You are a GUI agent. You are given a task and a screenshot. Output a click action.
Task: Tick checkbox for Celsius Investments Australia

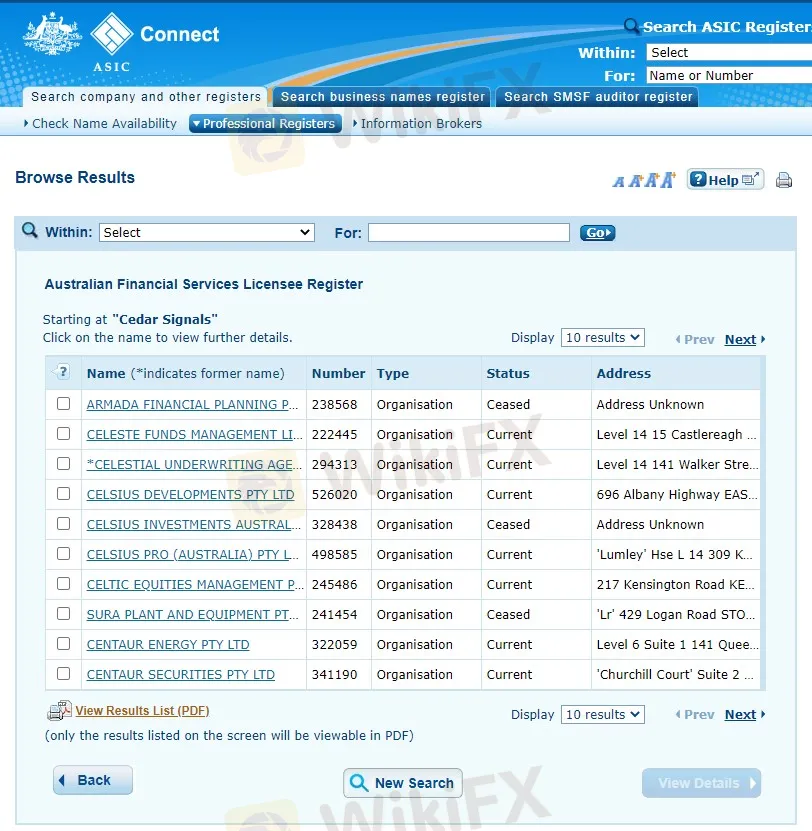click(x=64, y=524)
